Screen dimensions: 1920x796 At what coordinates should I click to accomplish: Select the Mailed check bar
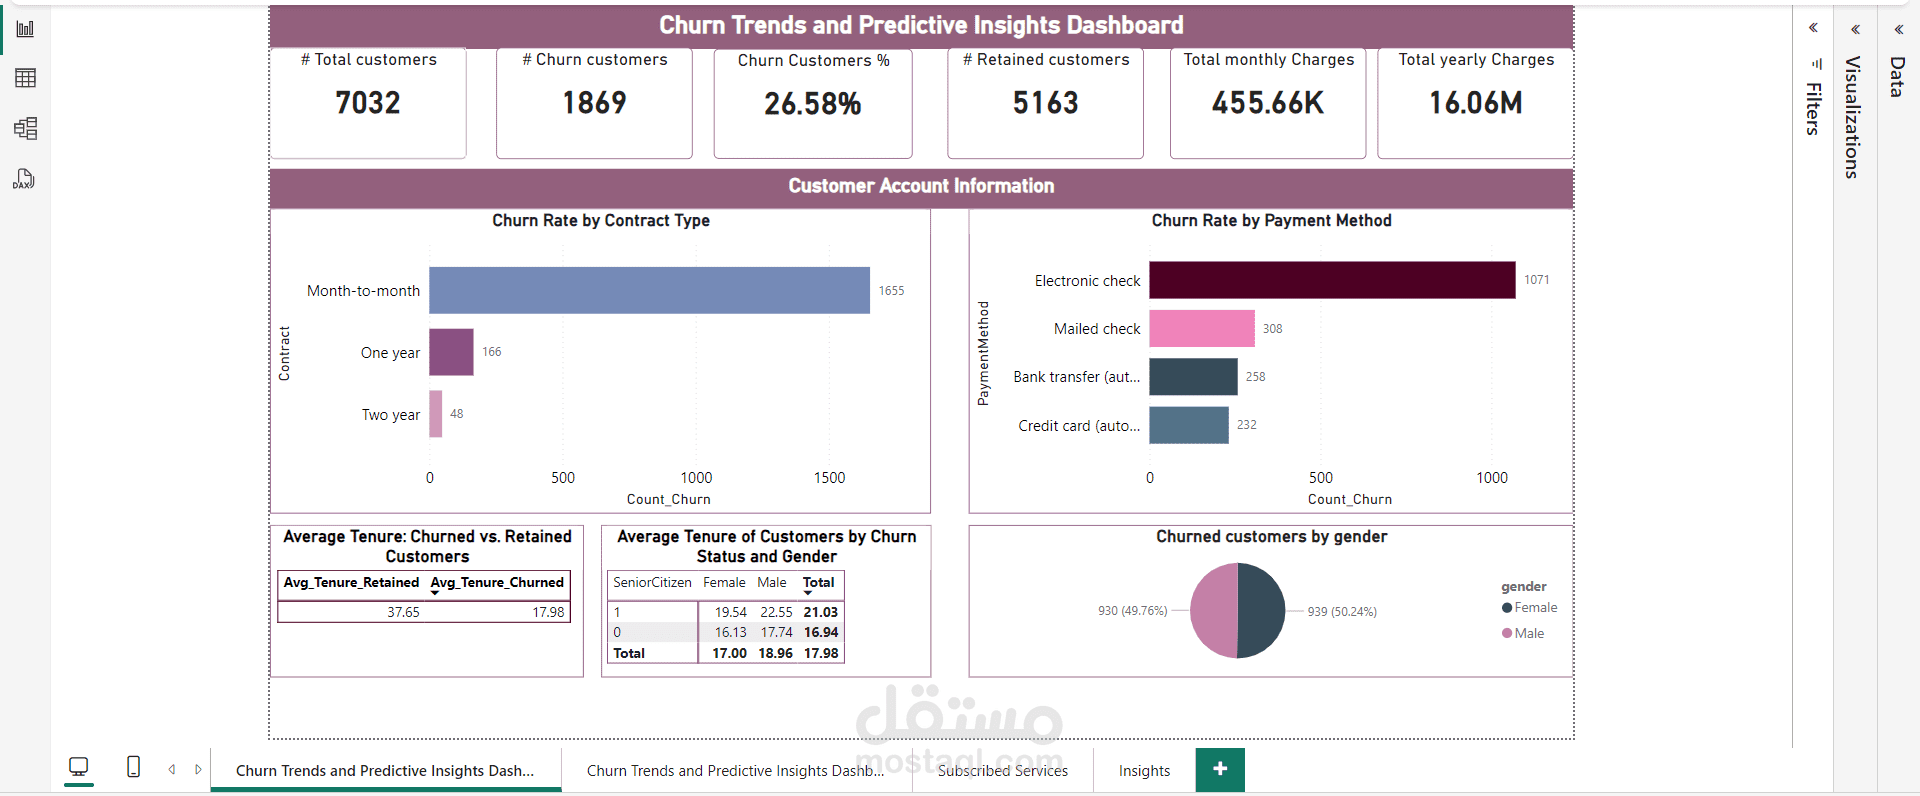1202,328
